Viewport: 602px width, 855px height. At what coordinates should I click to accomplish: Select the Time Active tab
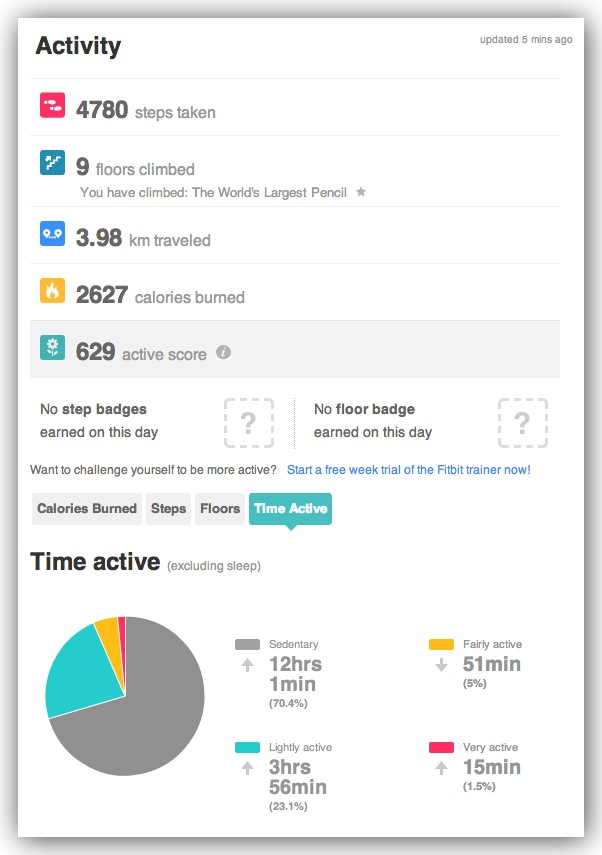(290, 509)
